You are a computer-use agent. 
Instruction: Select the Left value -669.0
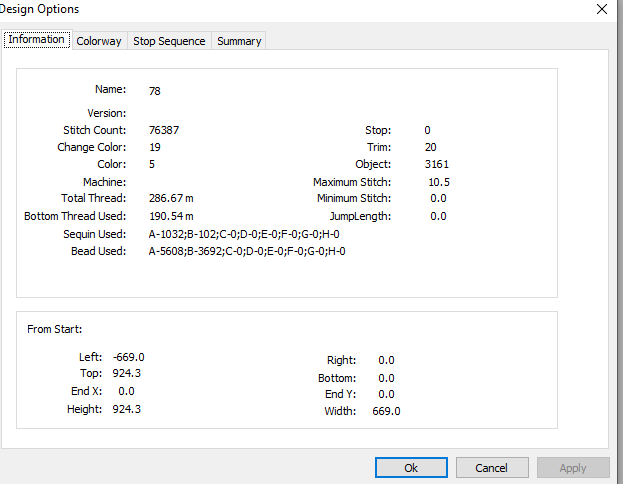pos(128,357)
